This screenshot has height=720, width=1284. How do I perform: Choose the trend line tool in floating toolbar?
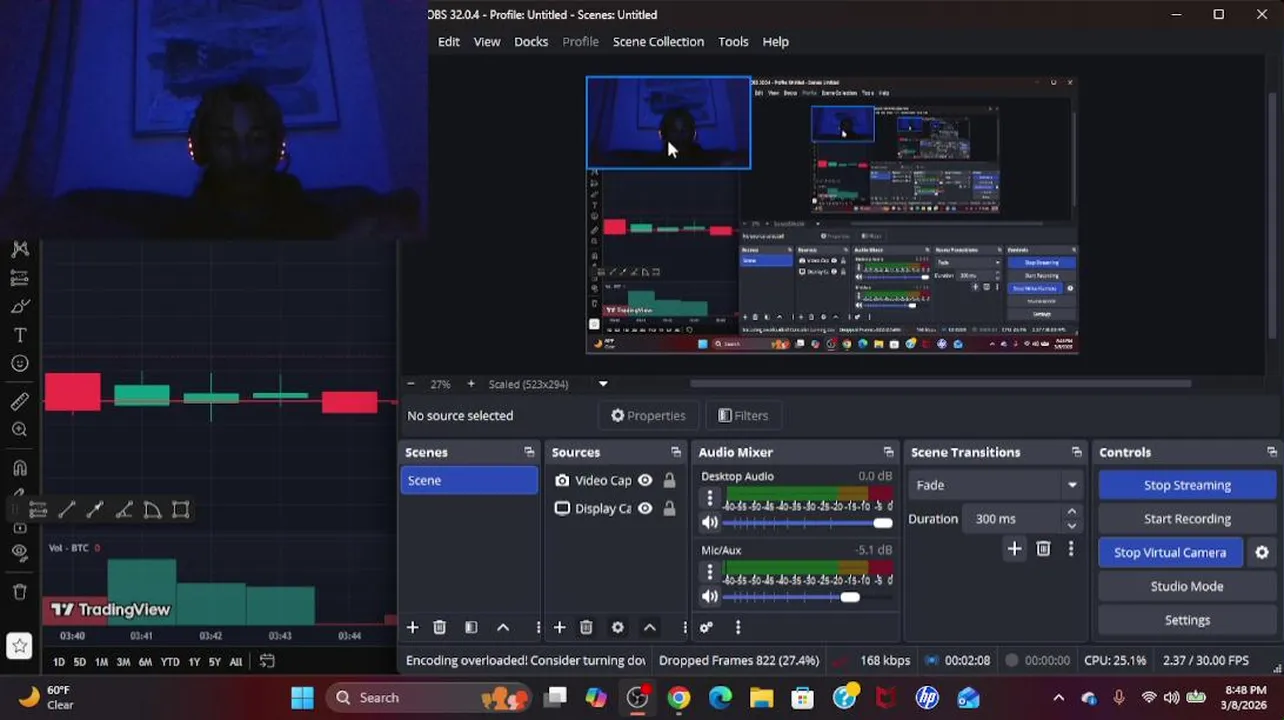[66, 510]
